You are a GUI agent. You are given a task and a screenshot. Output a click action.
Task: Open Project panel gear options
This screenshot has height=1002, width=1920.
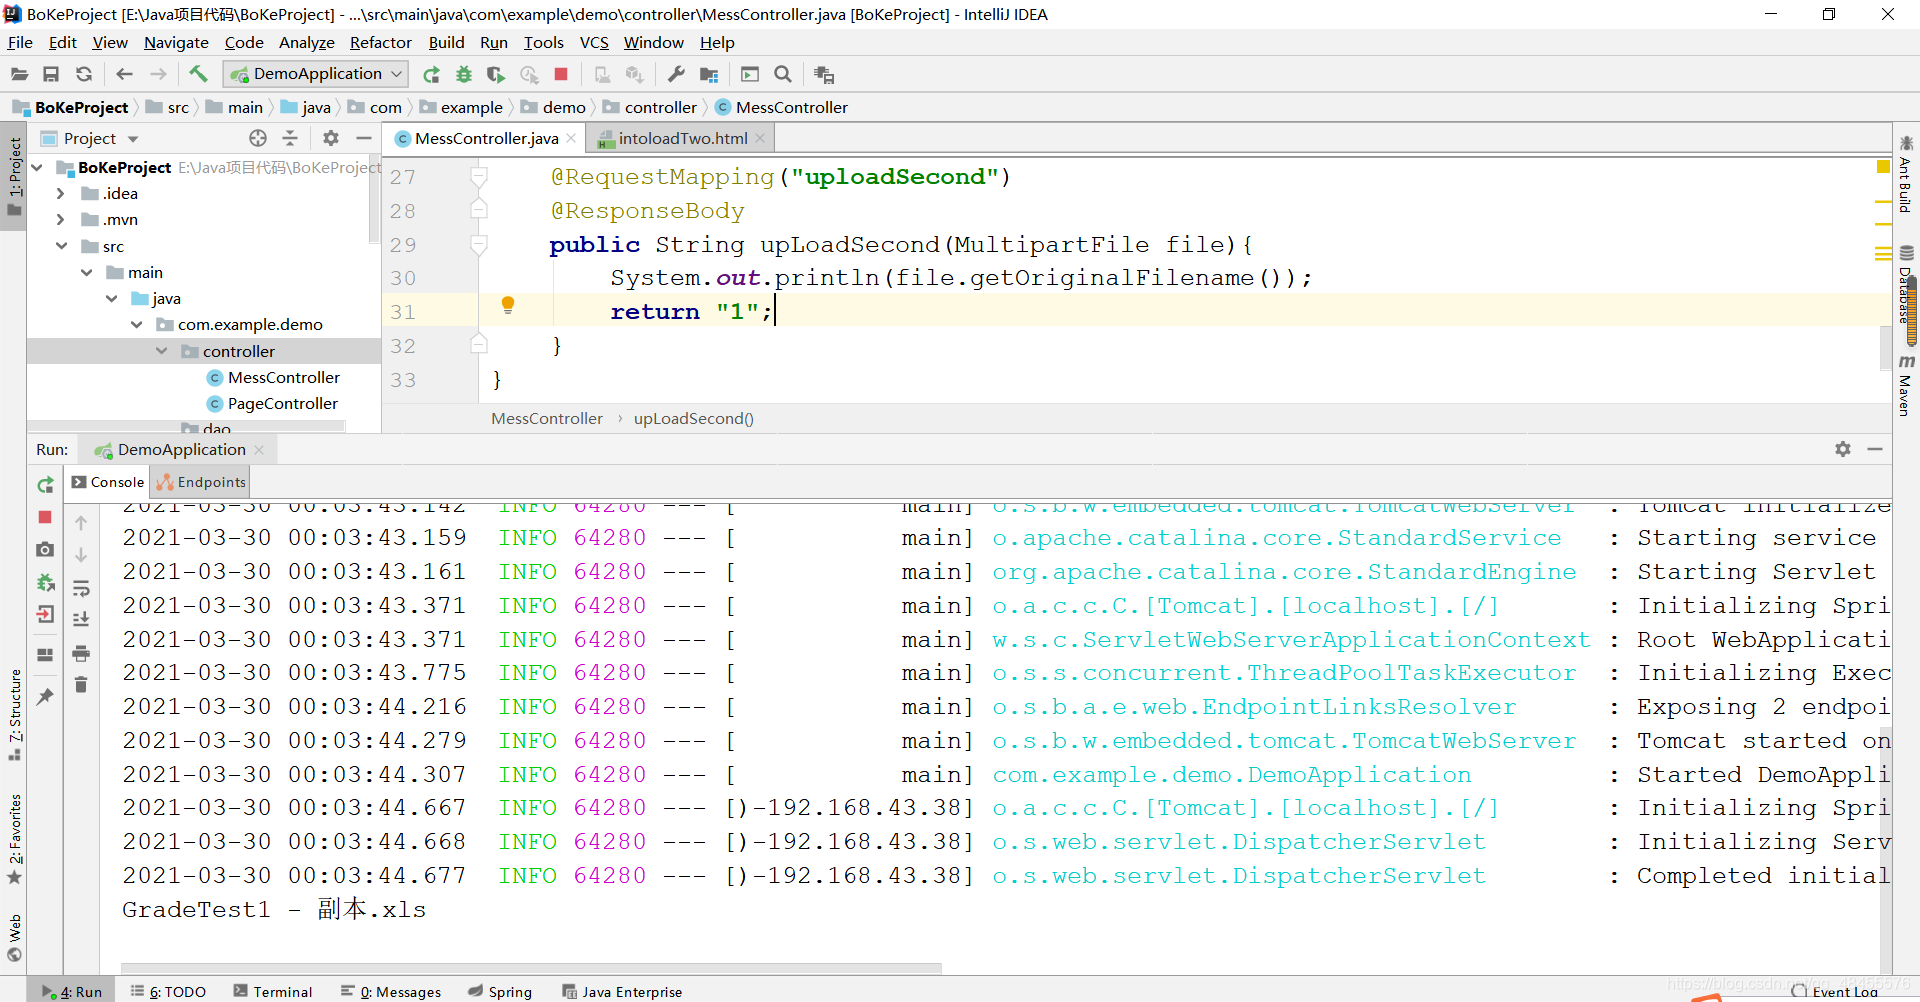tap(331, 138)
